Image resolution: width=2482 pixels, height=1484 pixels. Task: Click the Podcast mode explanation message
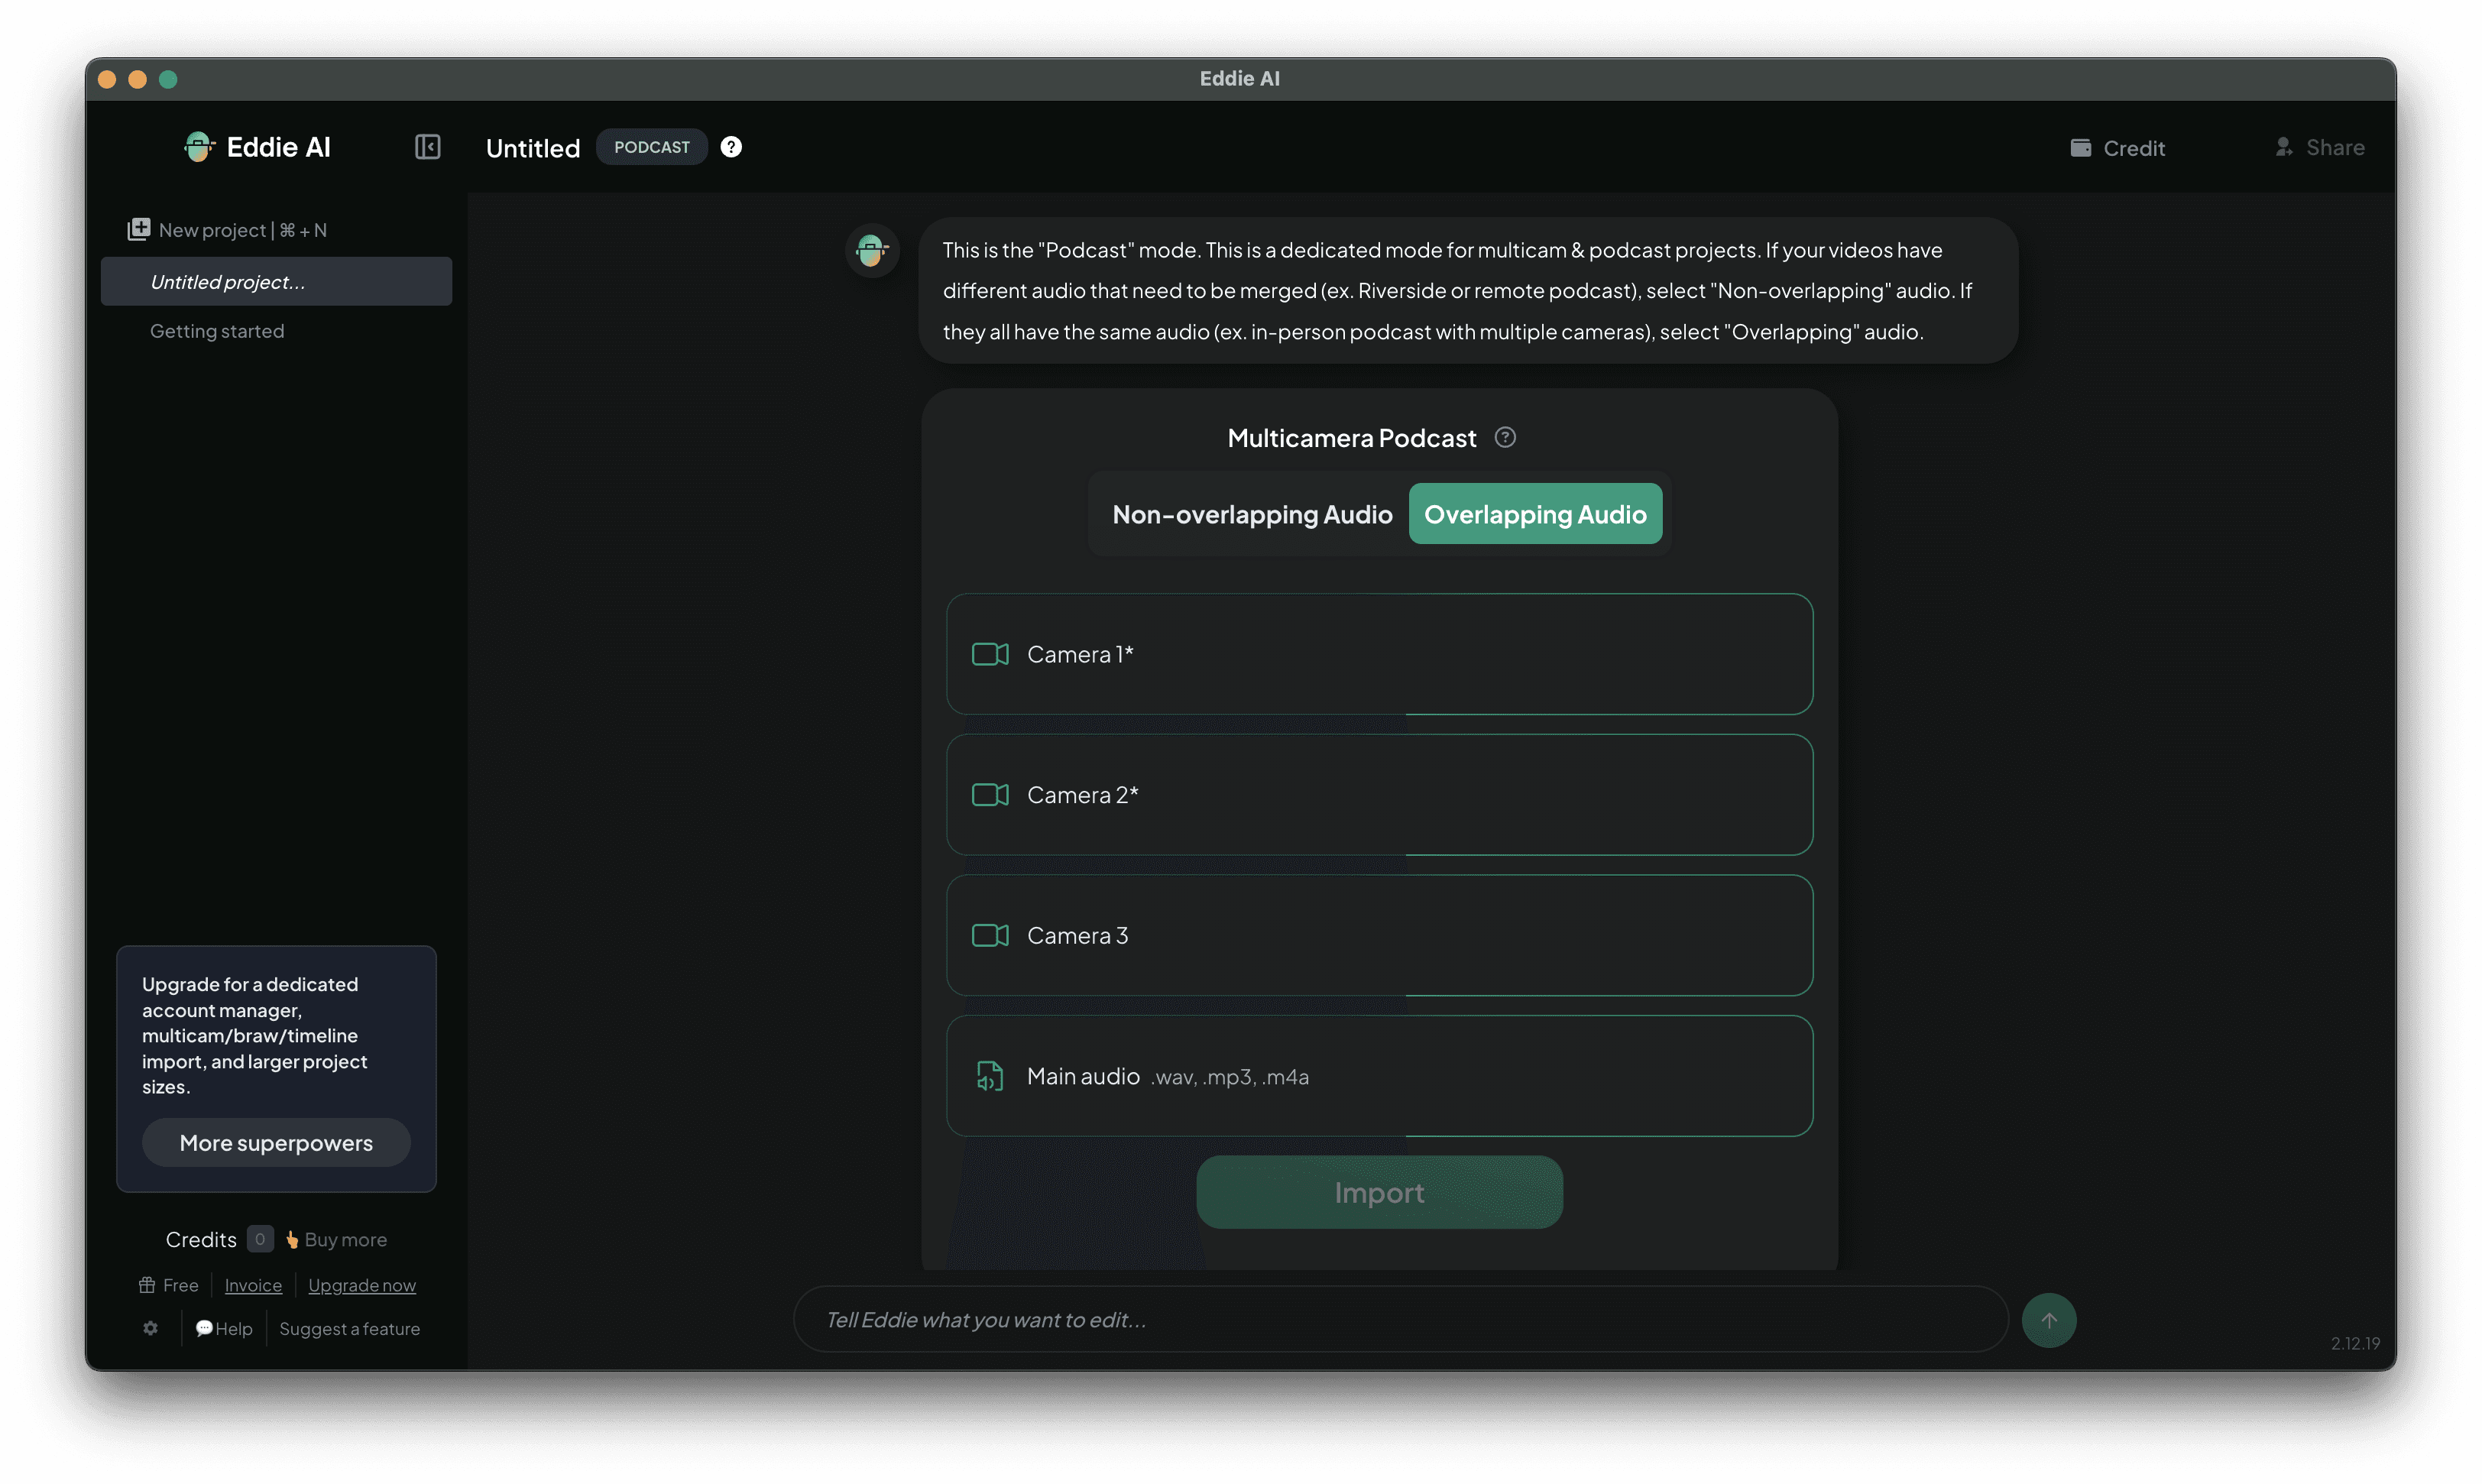coord(1468,290)
